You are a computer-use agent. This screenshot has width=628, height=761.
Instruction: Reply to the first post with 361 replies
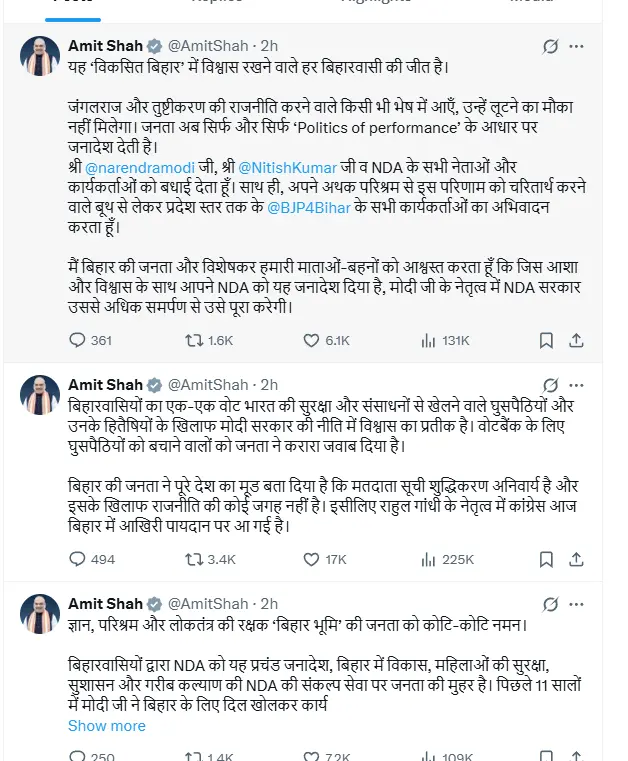pyautogui.click(x=78, y=340)
